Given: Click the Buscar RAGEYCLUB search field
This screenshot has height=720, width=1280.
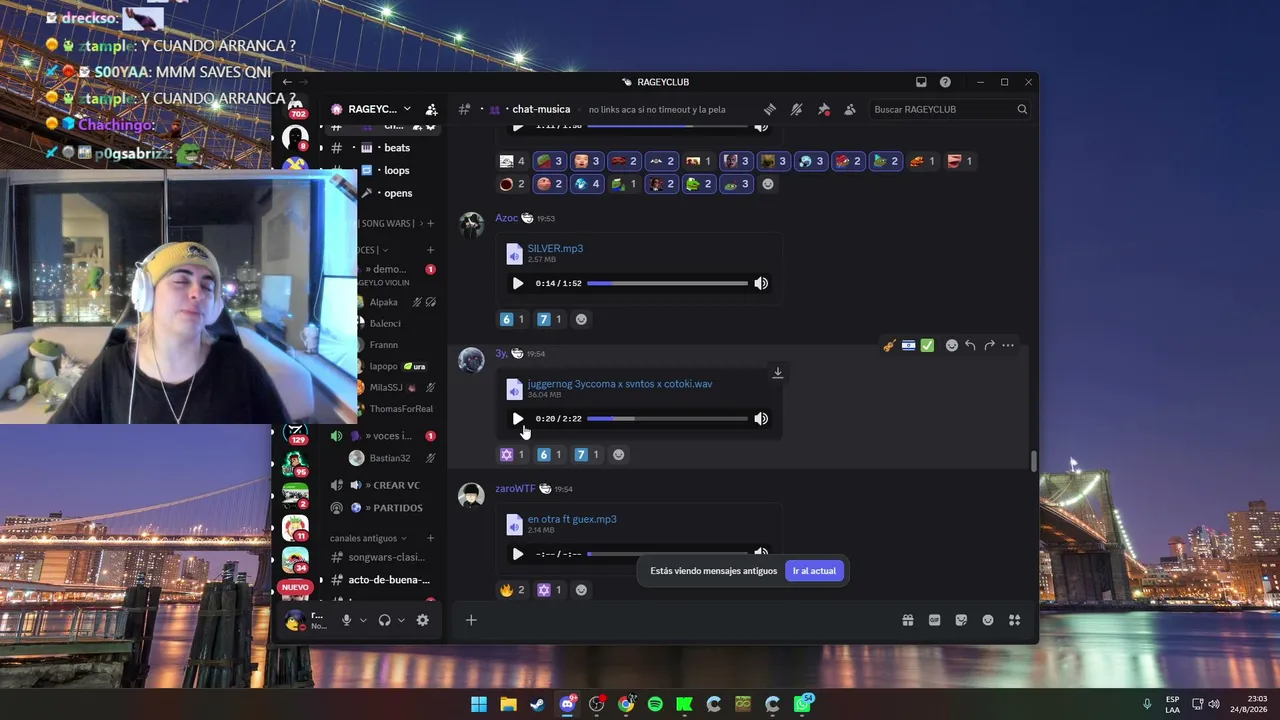Looking at the screenshot, I should [x=950, y=109].
